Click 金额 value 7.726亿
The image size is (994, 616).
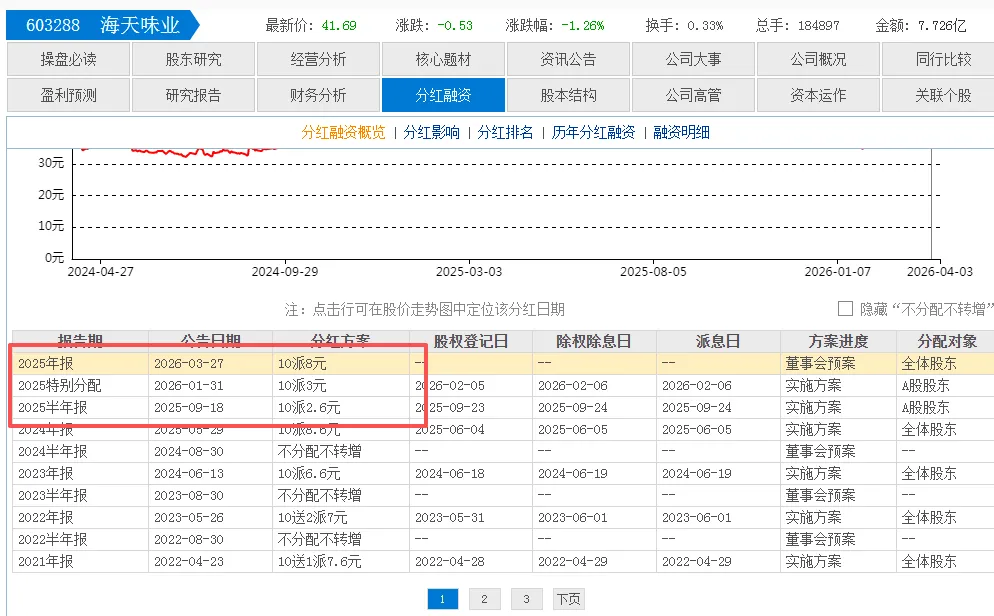942,26
